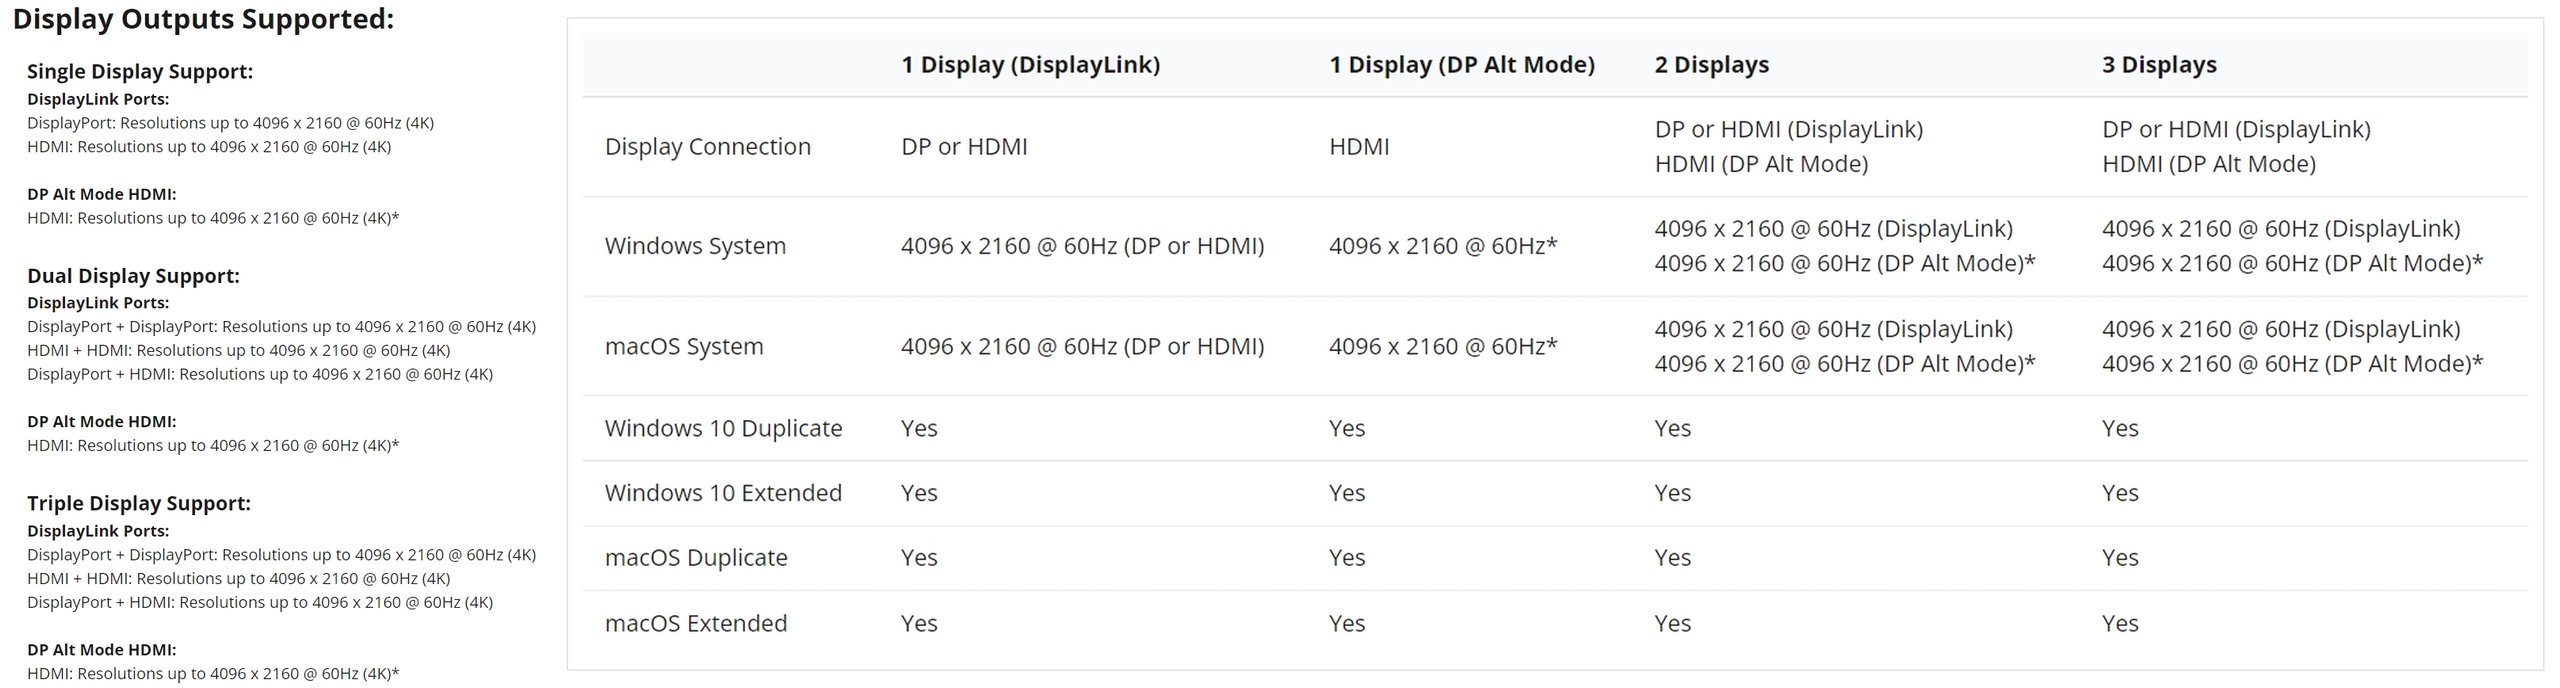Image resolution: width=2560 pixels, height=688 pixels.
Task: Click the 1 Display (DP Alt Mode) column header
Action: [1461, 65]
